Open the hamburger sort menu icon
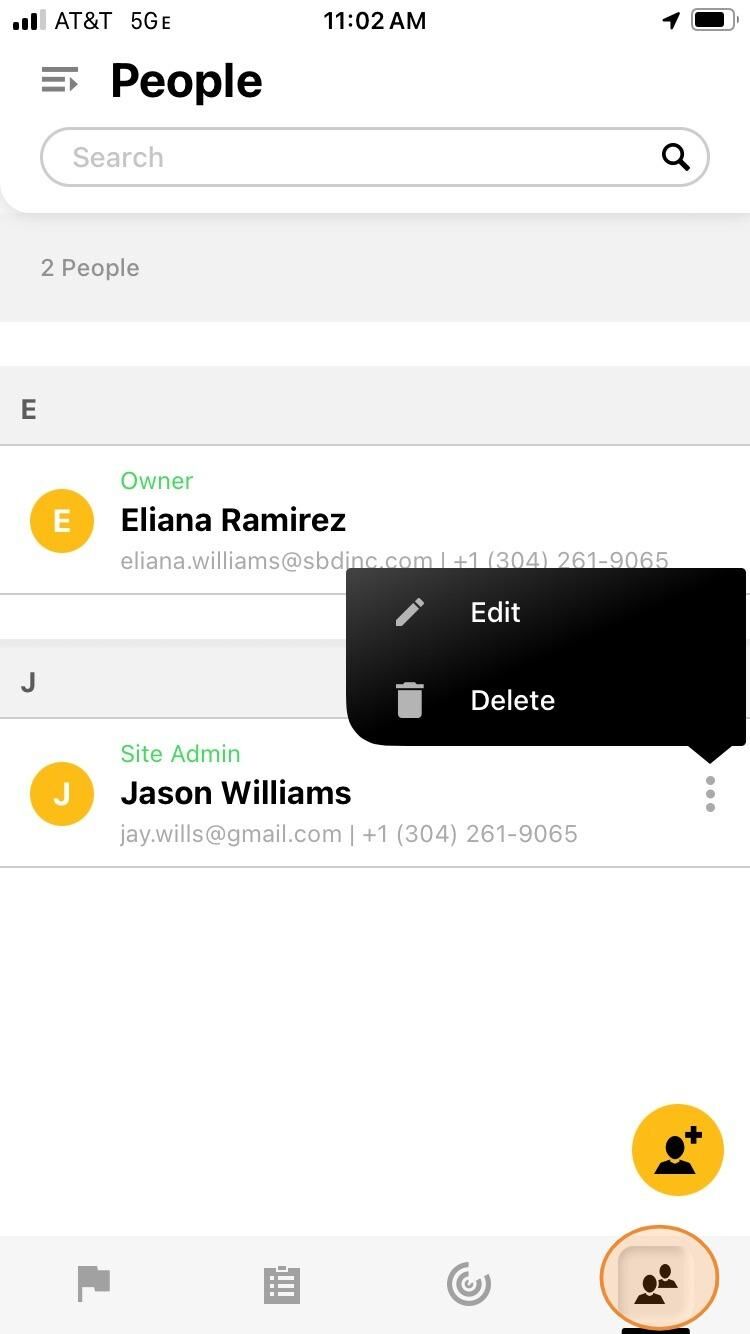Viewport: 750px width, 1334px height. click(60, 81)
